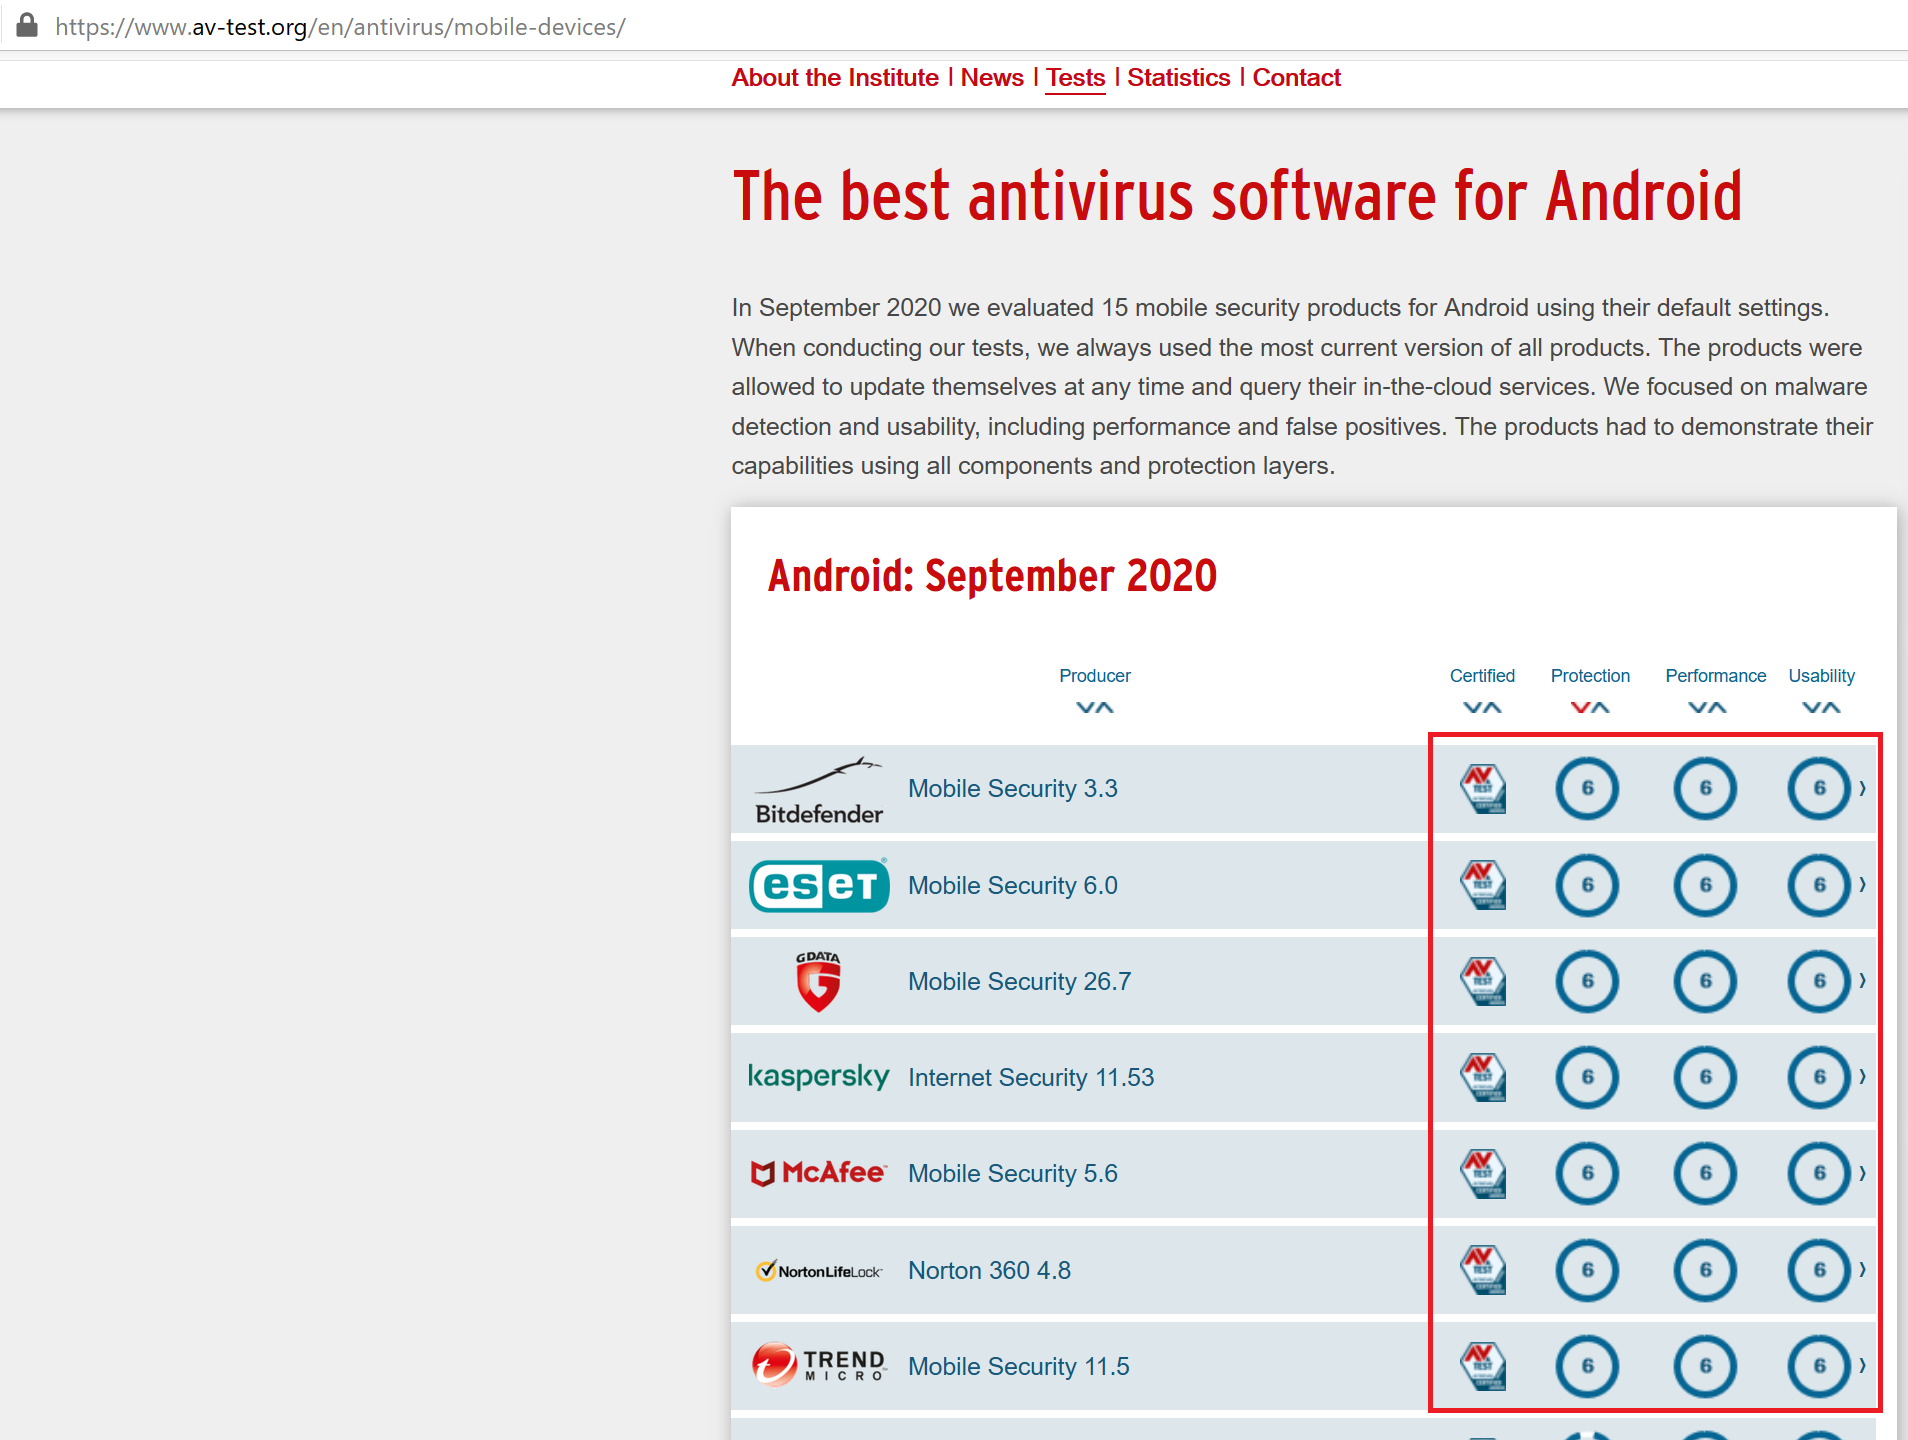
Task: Click the ESET logo
Action: point(819,885)
